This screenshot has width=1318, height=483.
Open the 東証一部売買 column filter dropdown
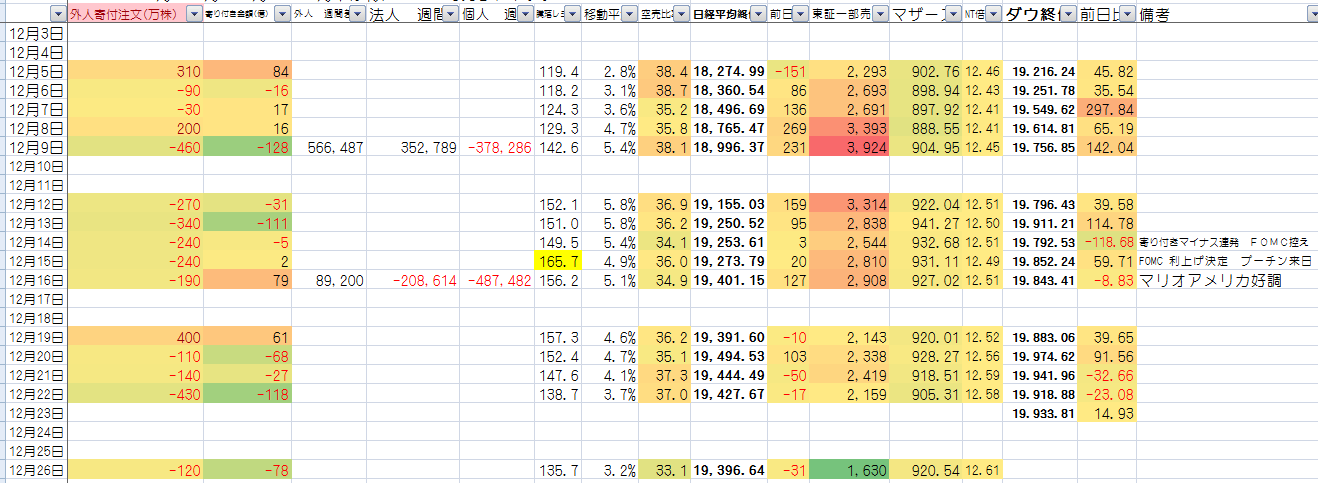[878, 15]
